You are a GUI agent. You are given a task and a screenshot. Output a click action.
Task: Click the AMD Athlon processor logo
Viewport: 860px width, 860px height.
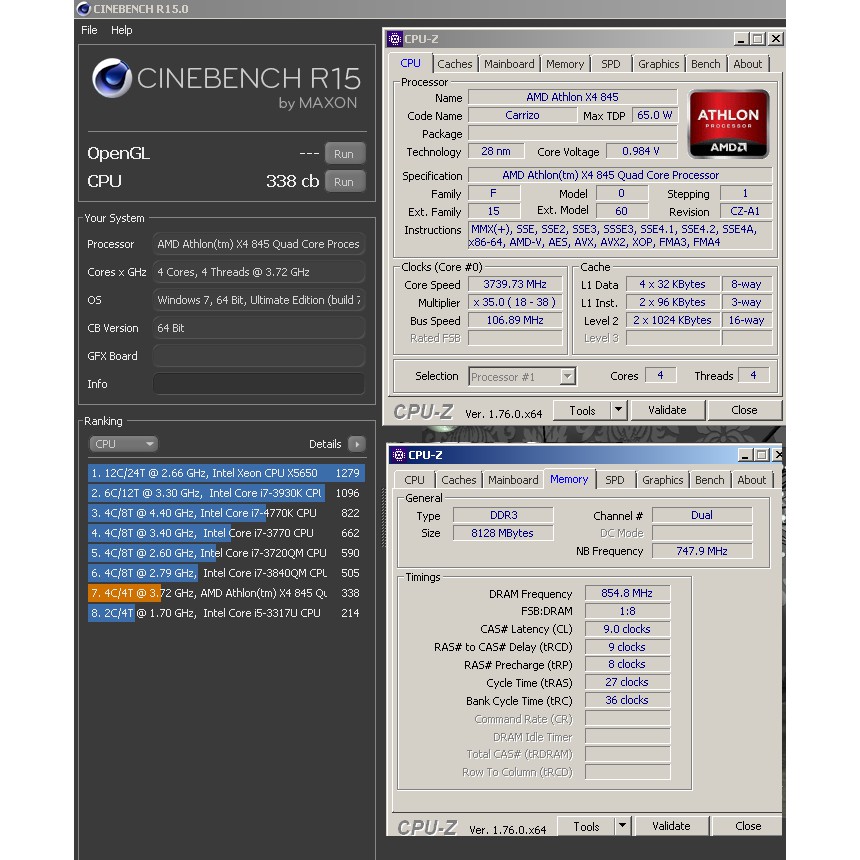point(729,124)
